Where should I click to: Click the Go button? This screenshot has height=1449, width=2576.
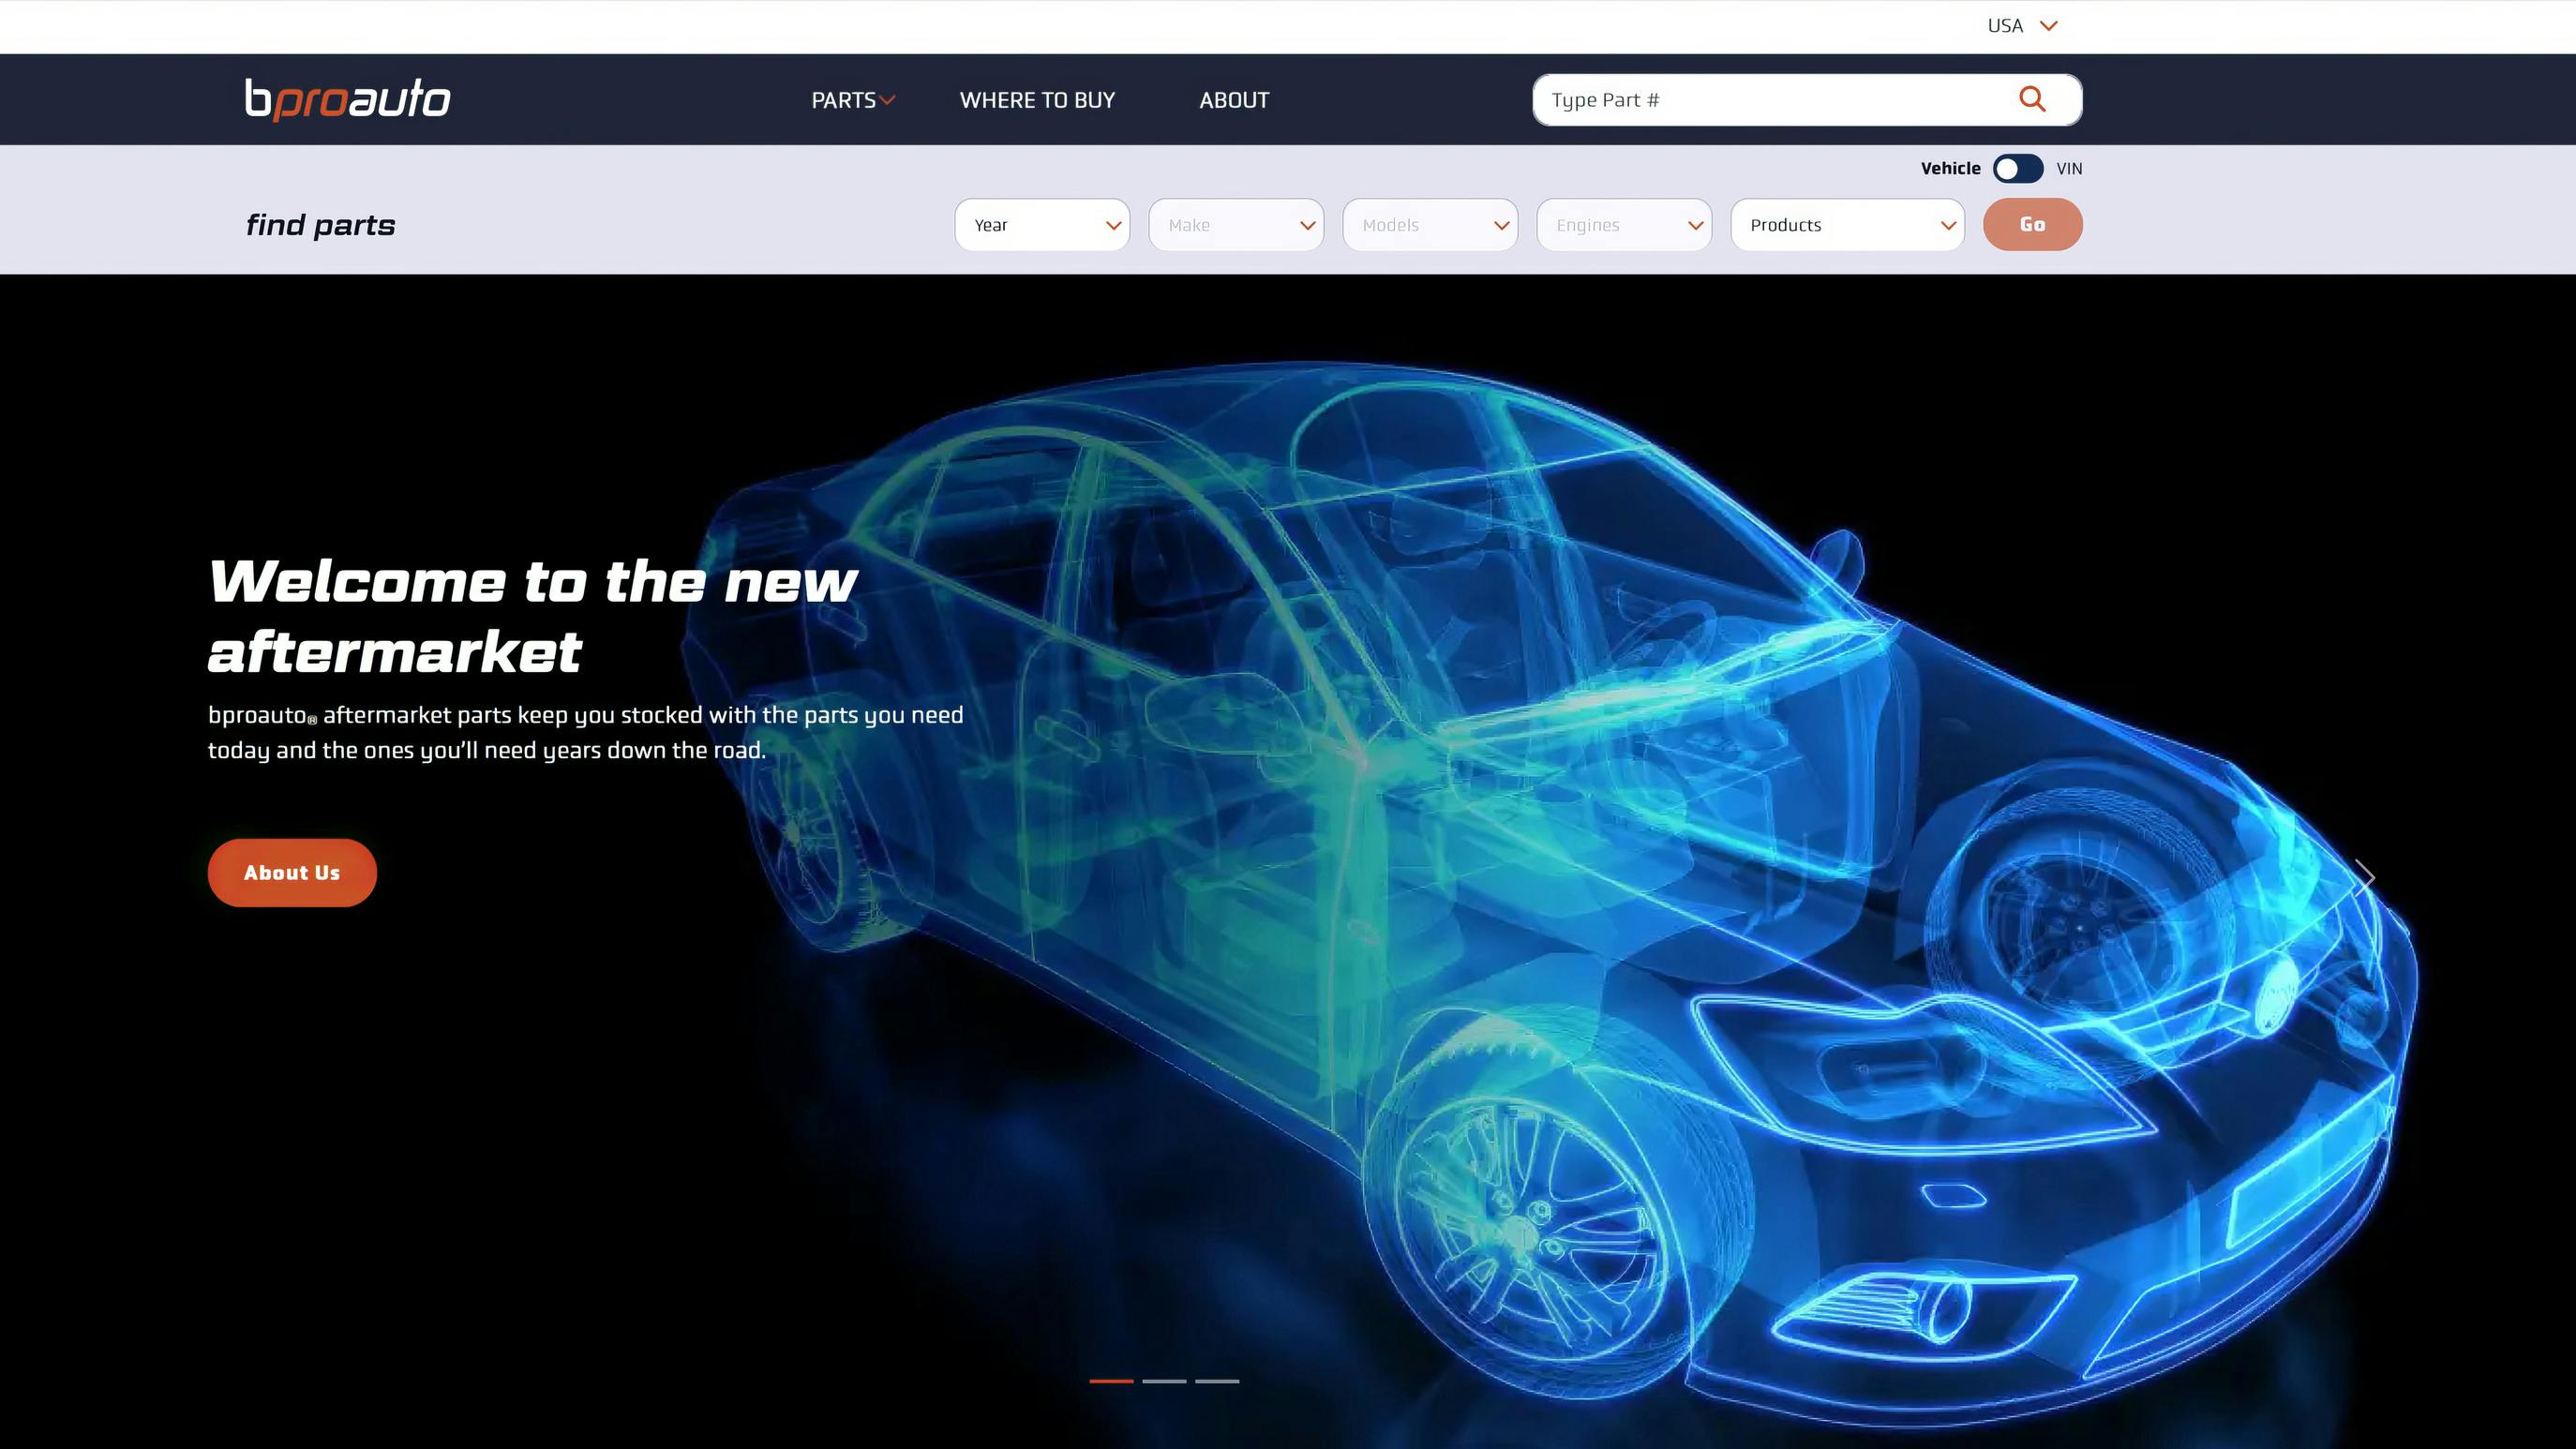[2032, 225]
